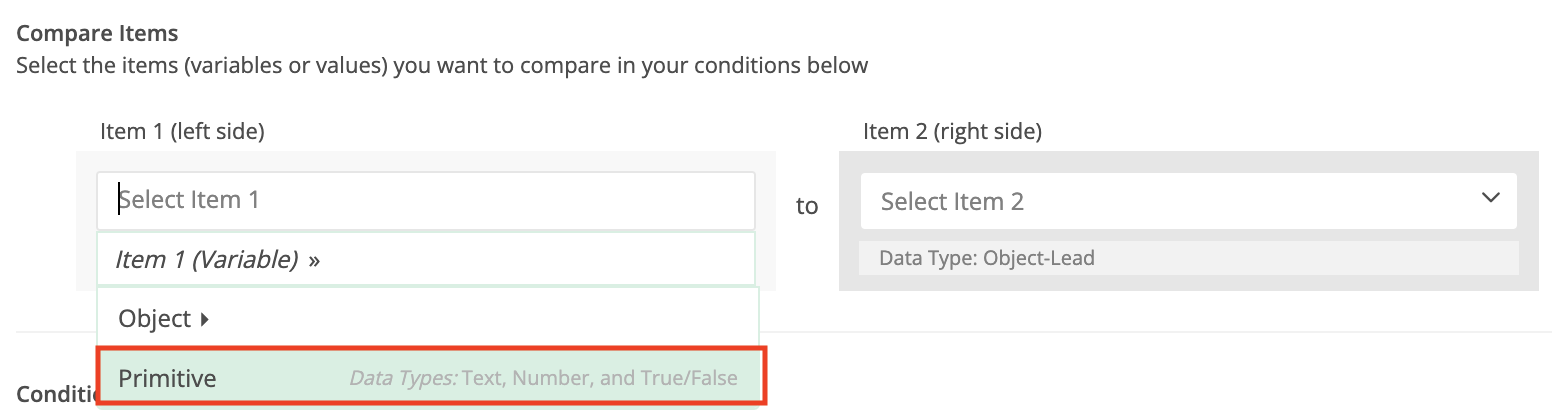The height and width of the screenshot is (418, 1552).
Task: Click the text cursor in Item 1 field
Action: coord(120,199)
